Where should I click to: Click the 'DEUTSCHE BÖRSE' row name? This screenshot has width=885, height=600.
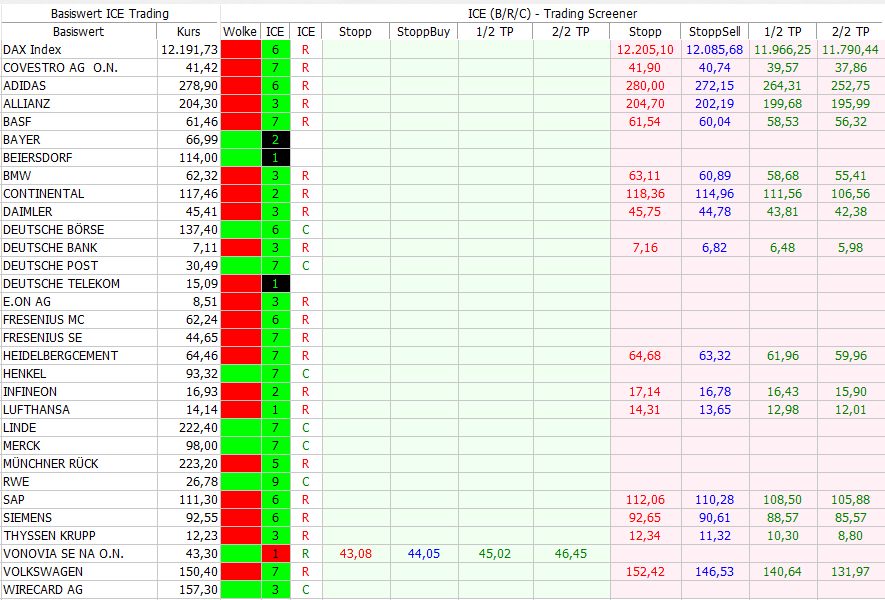pos(54,230)
